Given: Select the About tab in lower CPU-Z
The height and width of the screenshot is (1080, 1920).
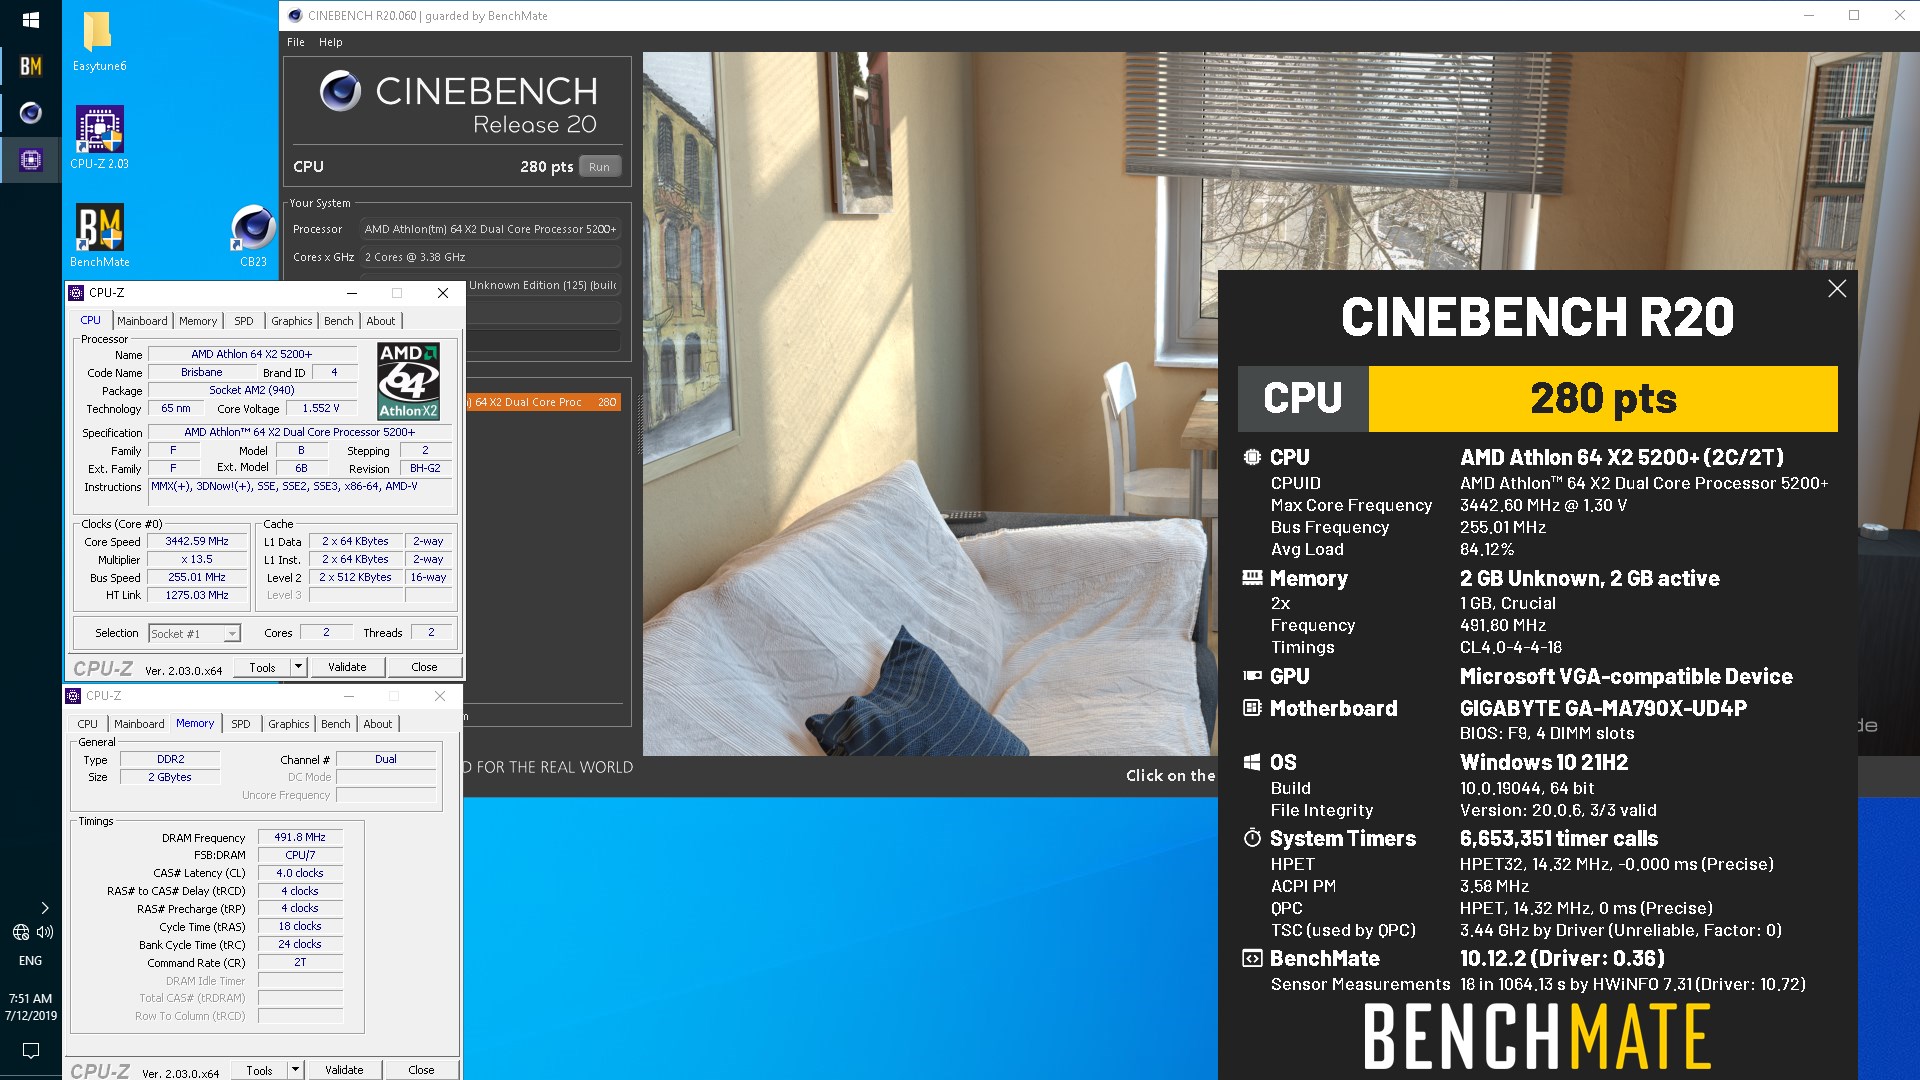Looking at the screenshot, I should 378,724.
